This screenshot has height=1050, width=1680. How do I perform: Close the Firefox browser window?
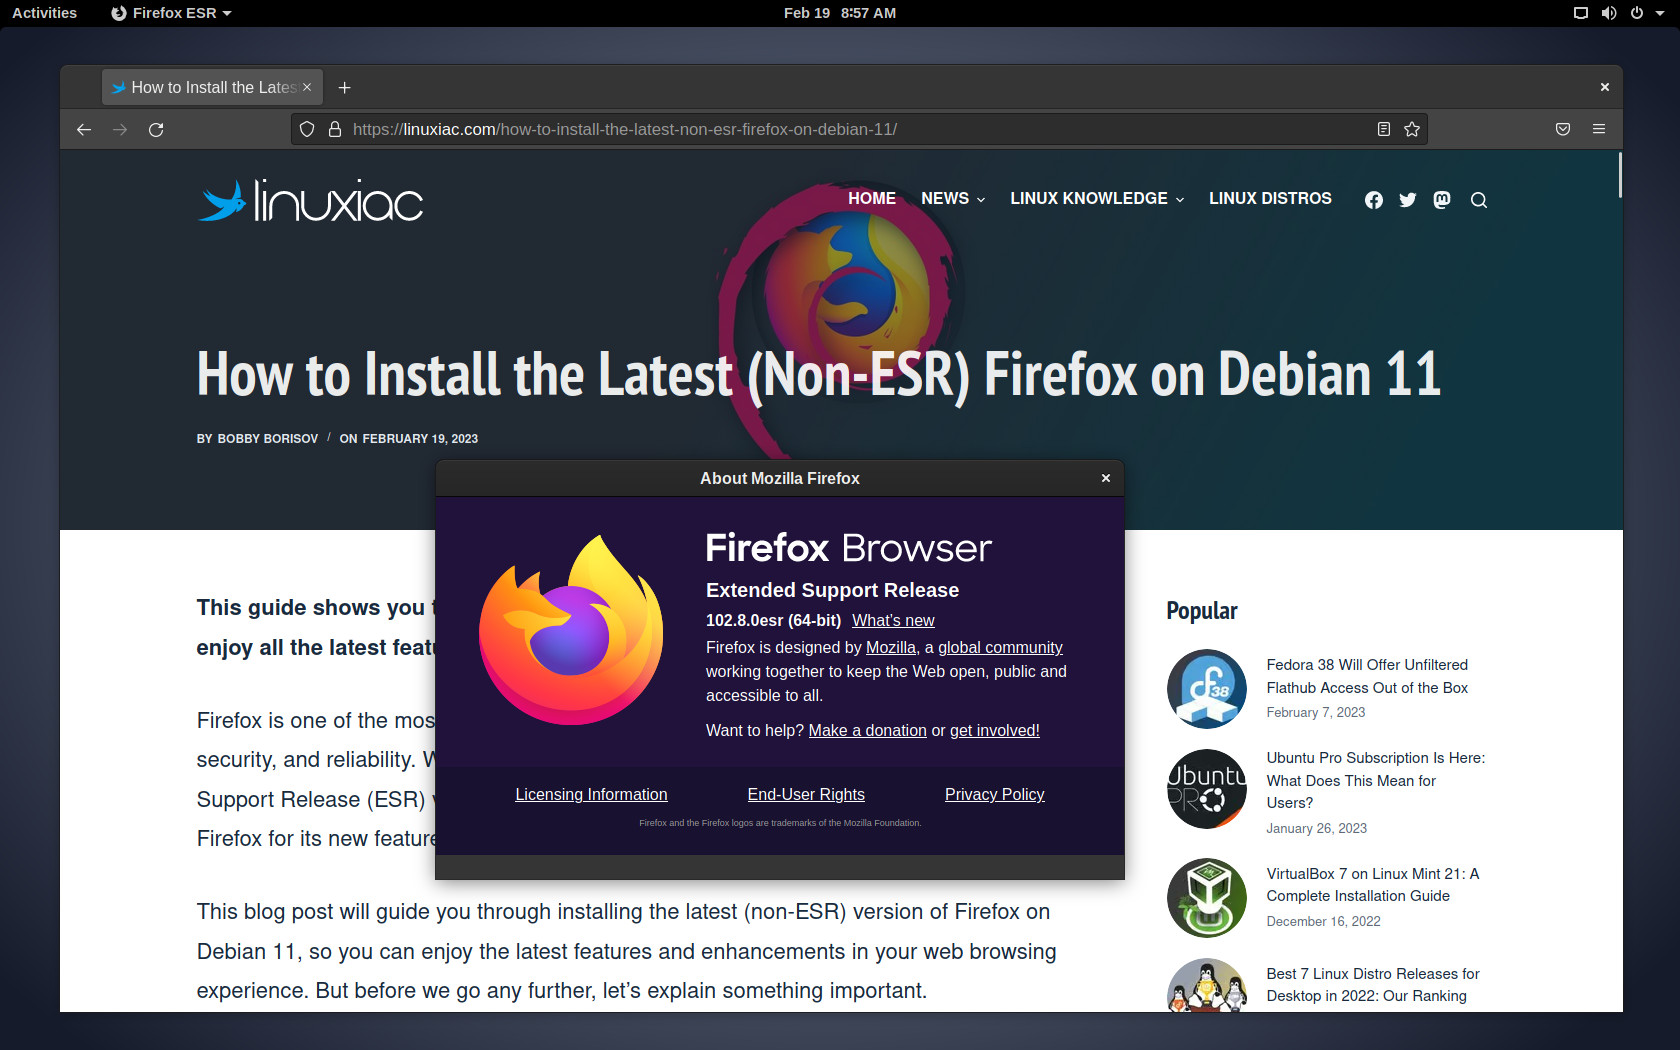coord(1605,87)
